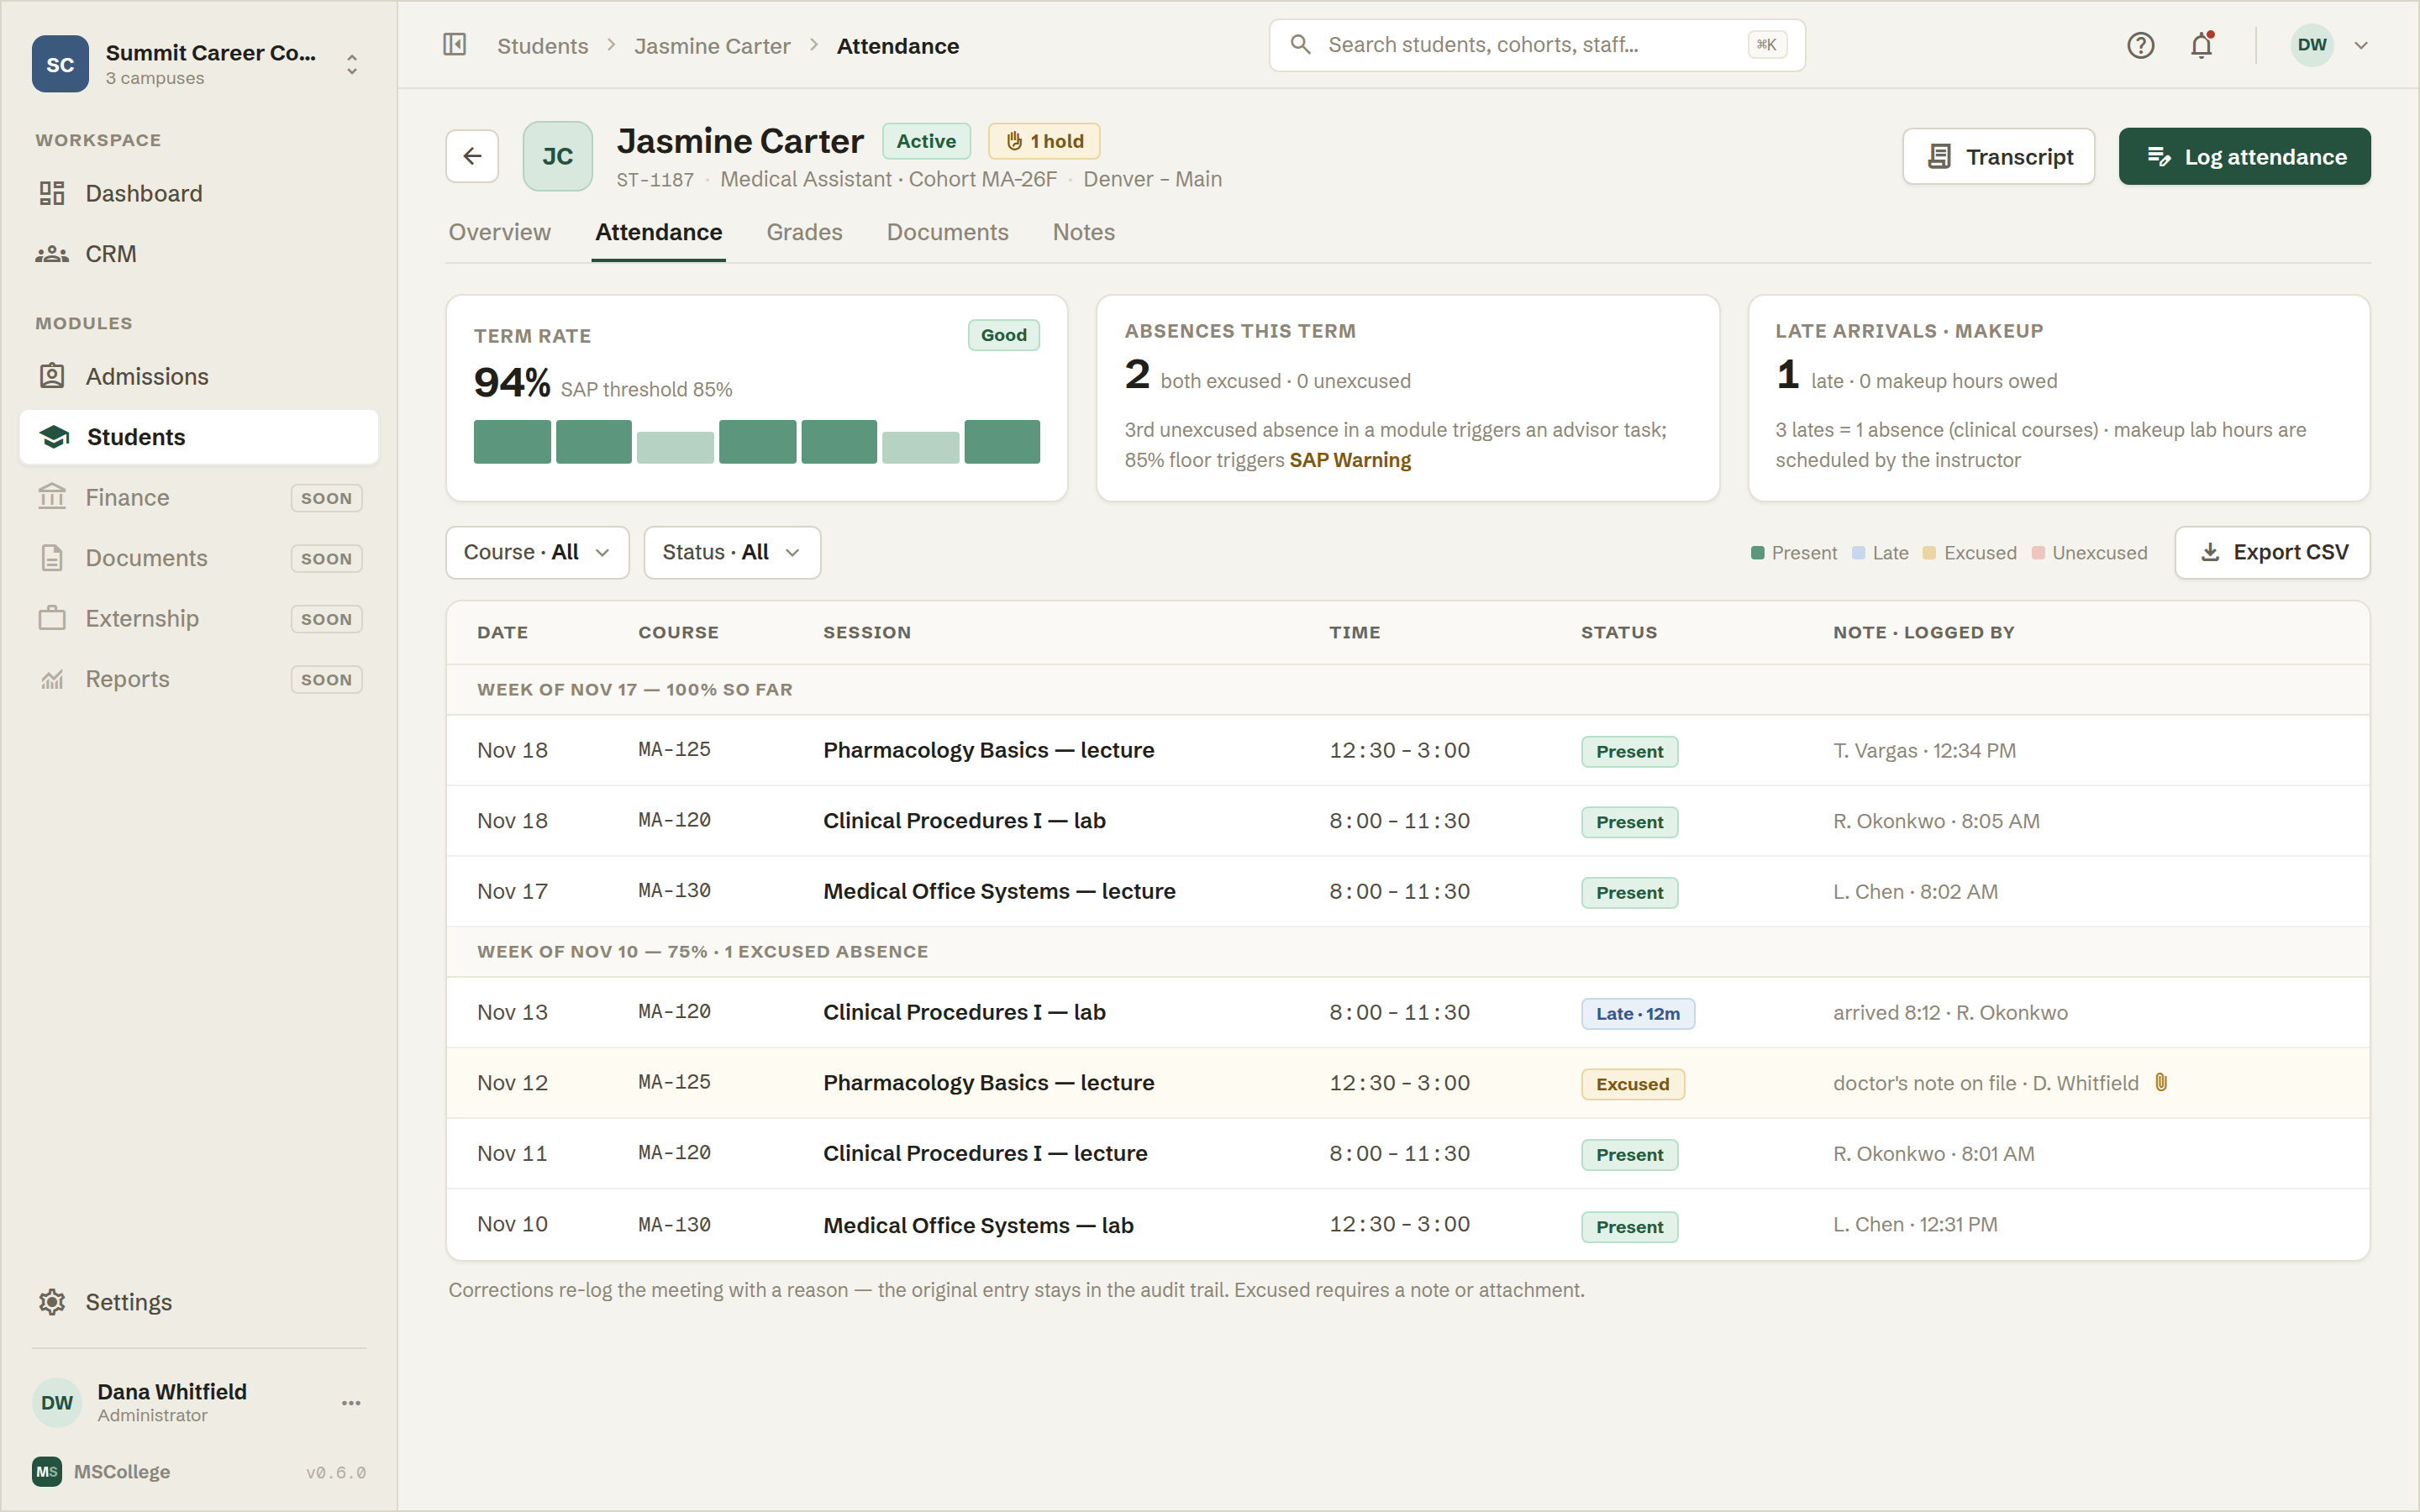The height and width of the screenshot is (1512, 2420).
Task: Click the first term rate bar segment
Action: 512,441
